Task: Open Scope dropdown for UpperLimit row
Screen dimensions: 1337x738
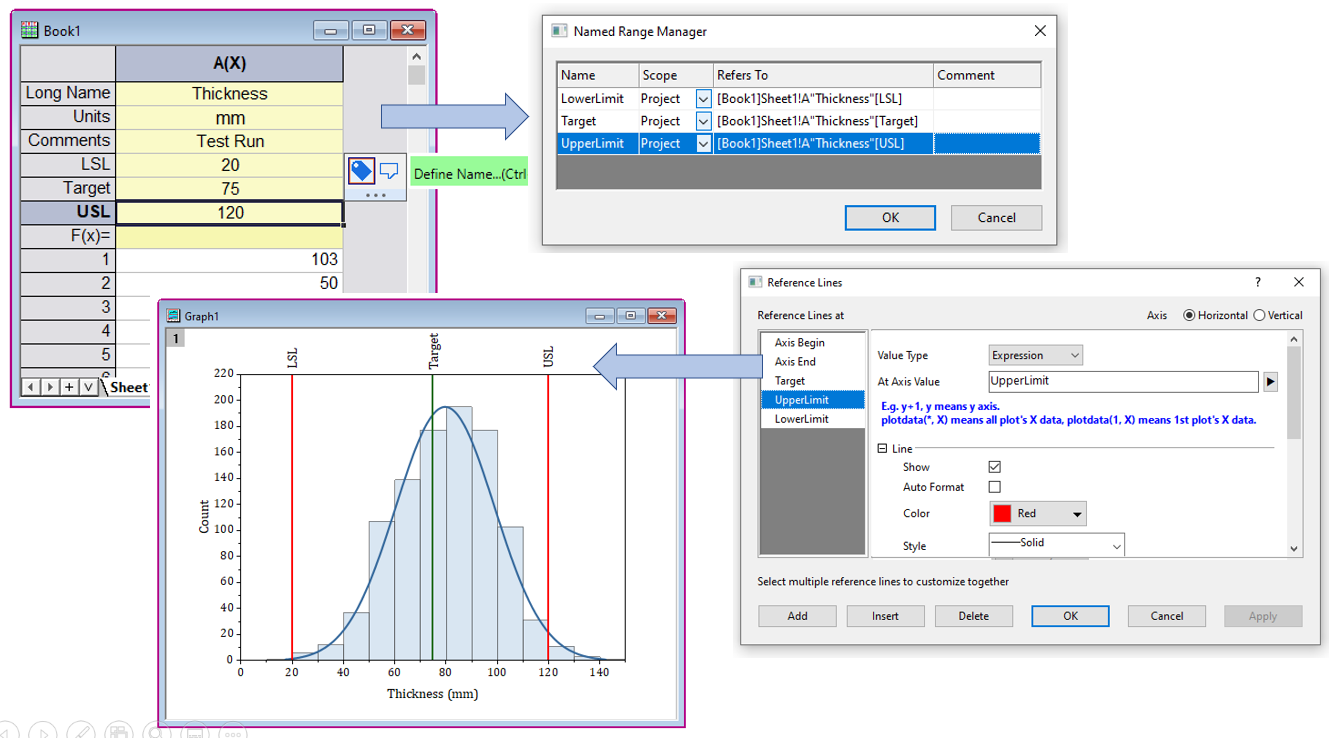Action: [703, 144]
